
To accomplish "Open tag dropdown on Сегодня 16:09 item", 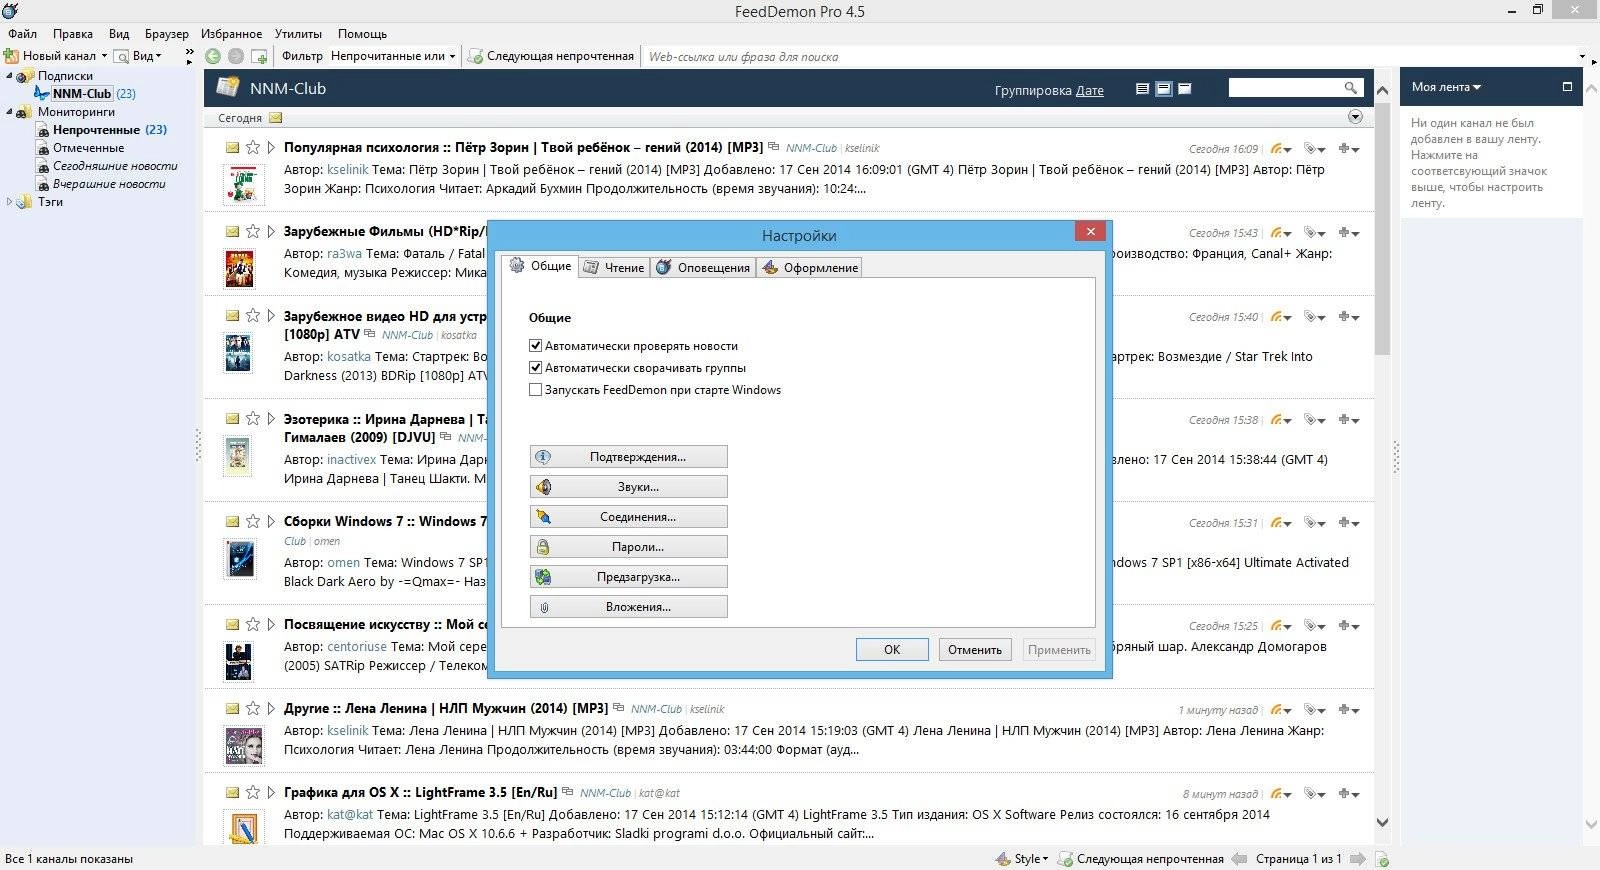I will pyautogui.click(x=1315, y=149).
